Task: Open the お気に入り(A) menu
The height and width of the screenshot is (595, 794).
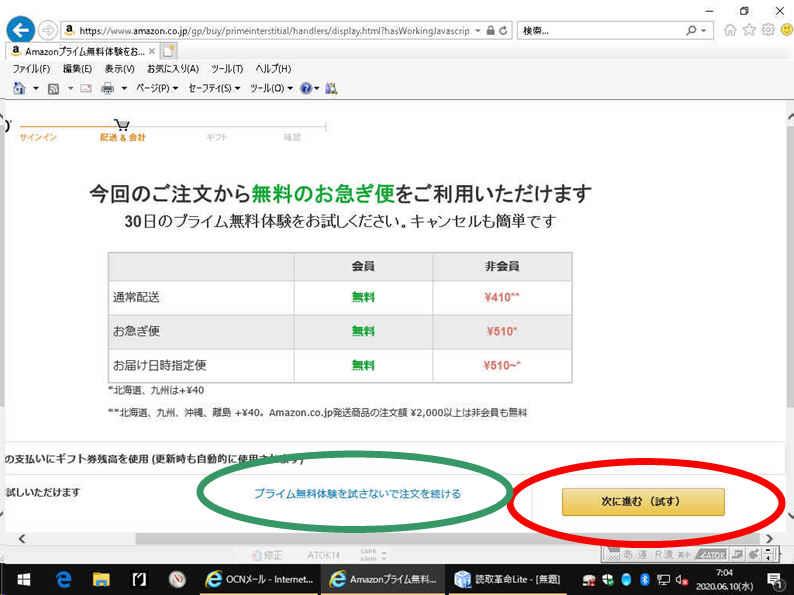Action: (173, 68)
